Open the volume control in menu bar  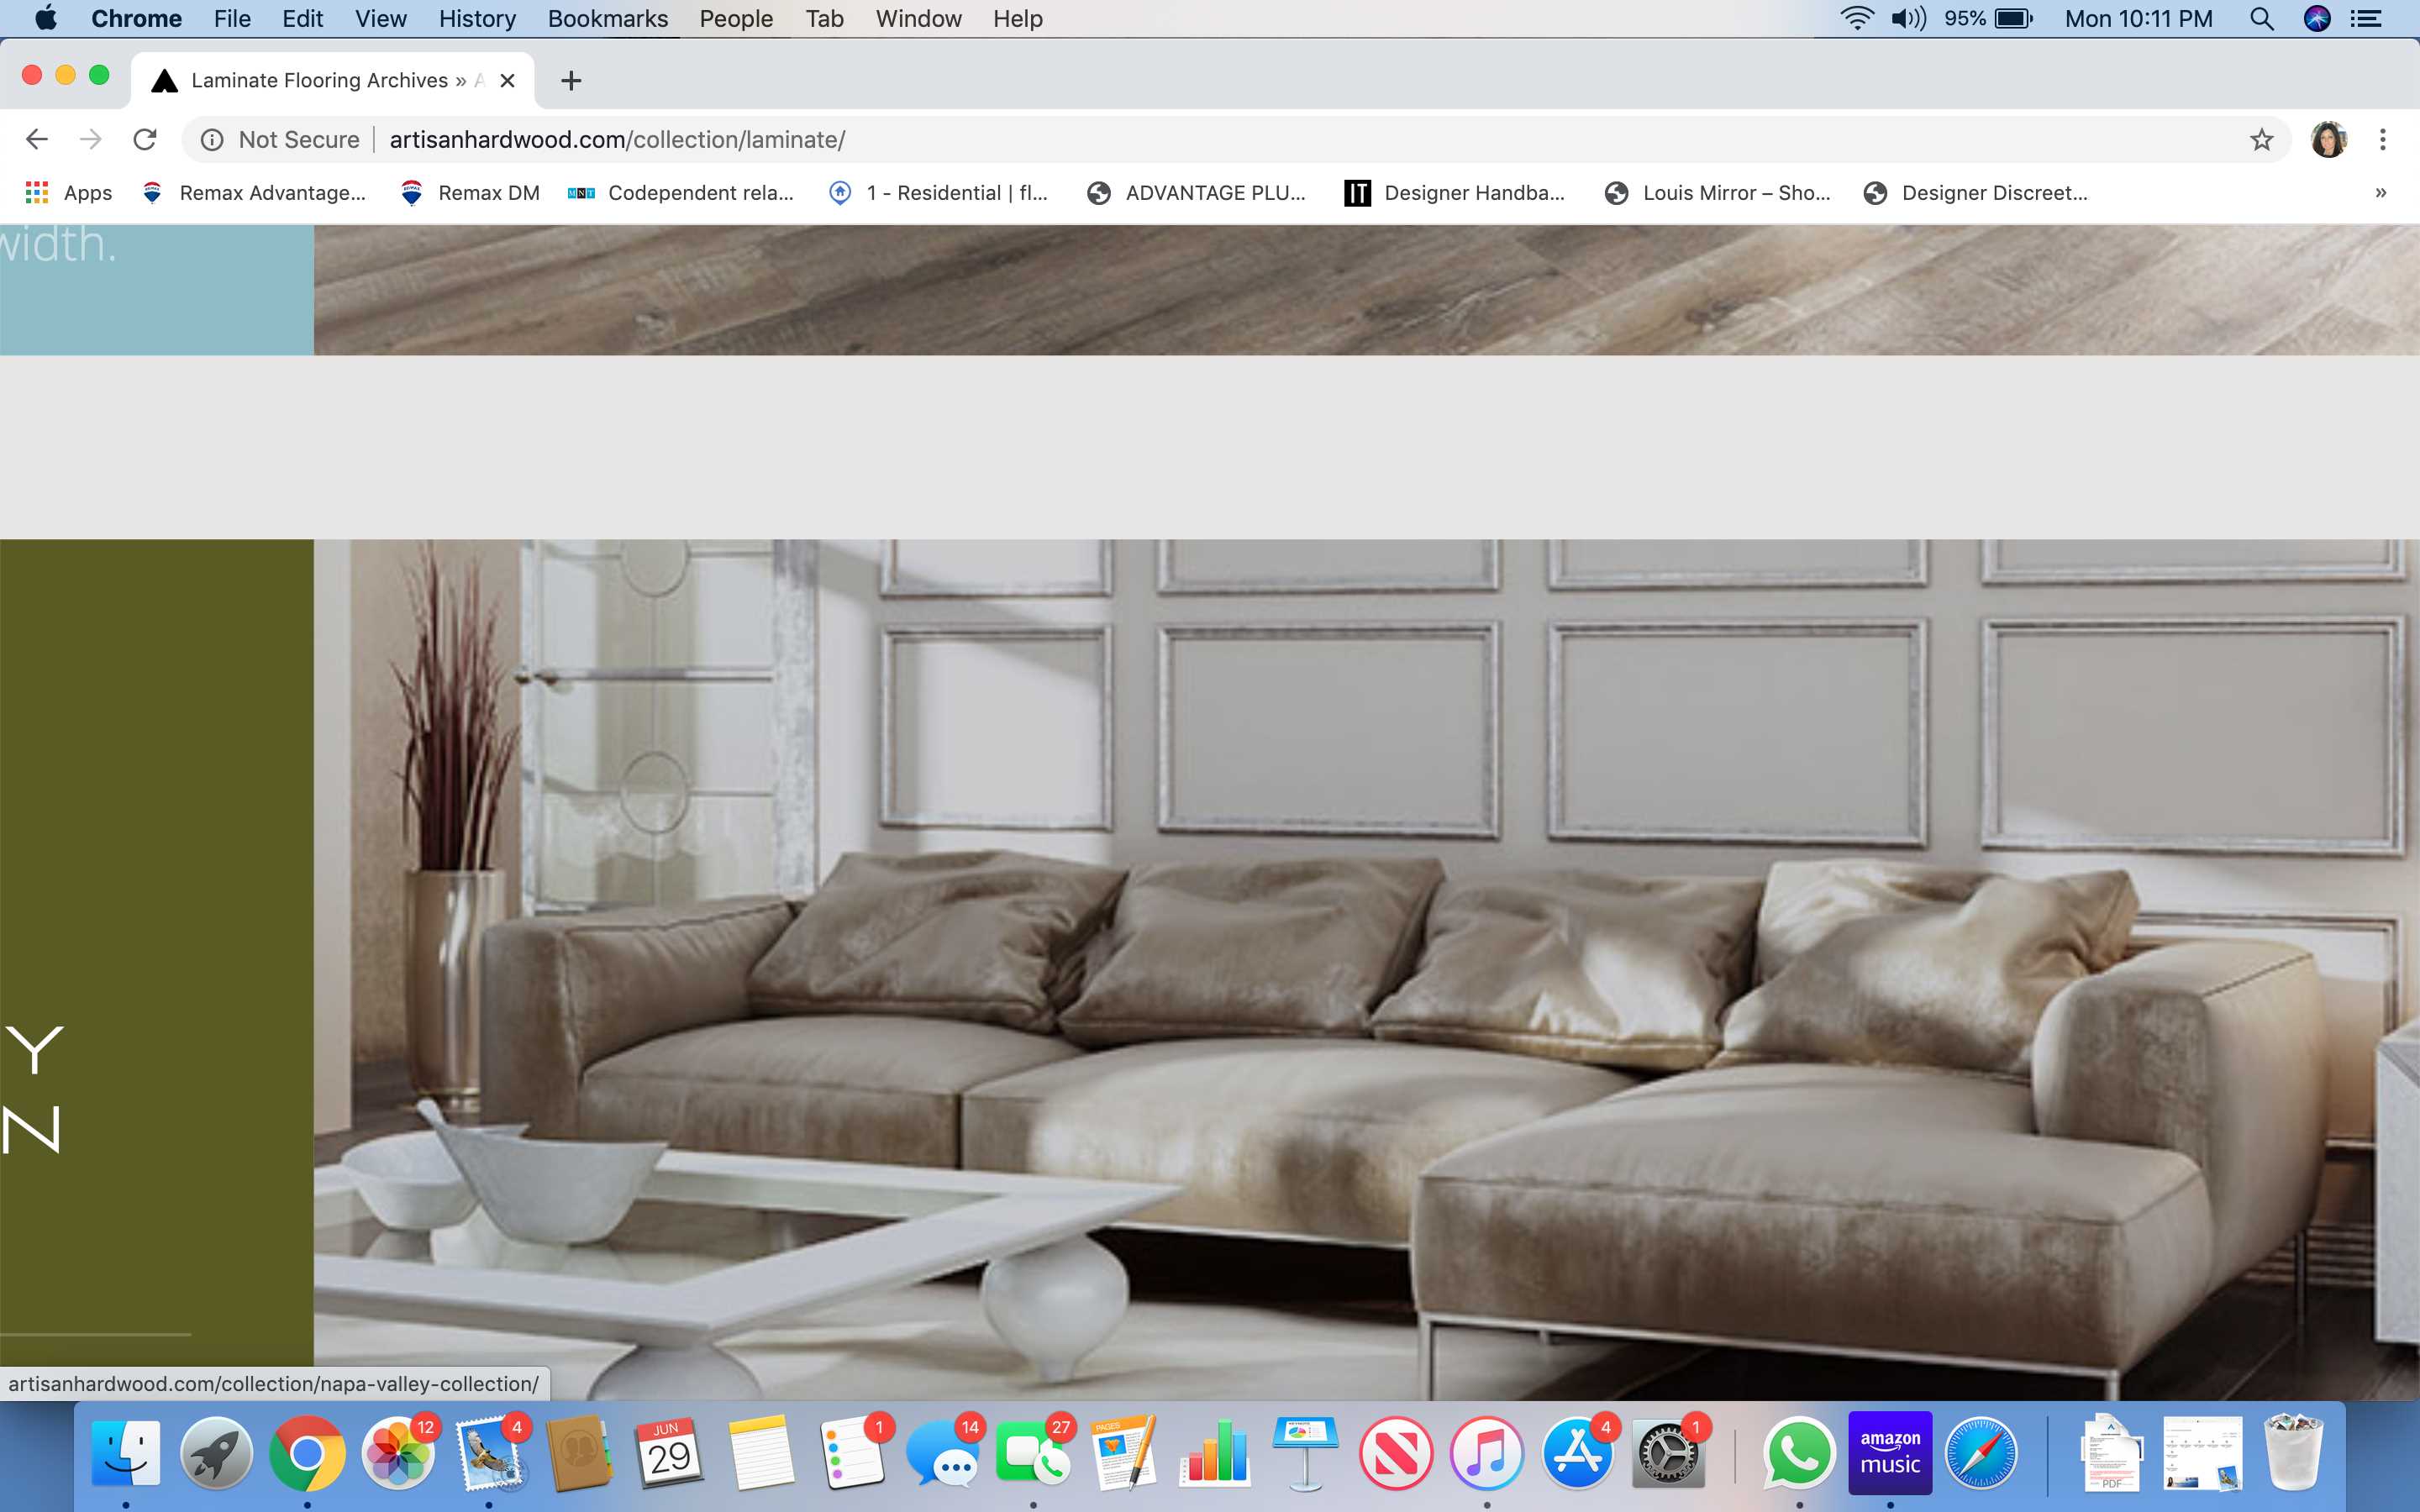[1908, 18]
